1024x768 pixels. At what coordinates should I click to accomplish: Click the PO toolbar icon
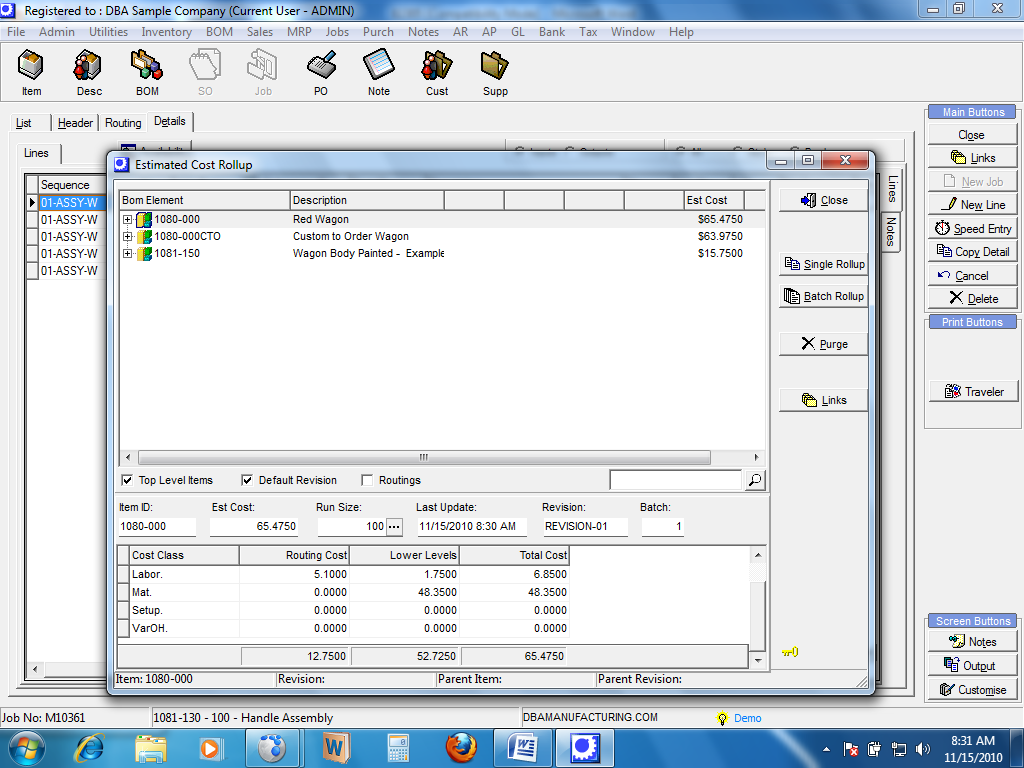pos(321,74)
